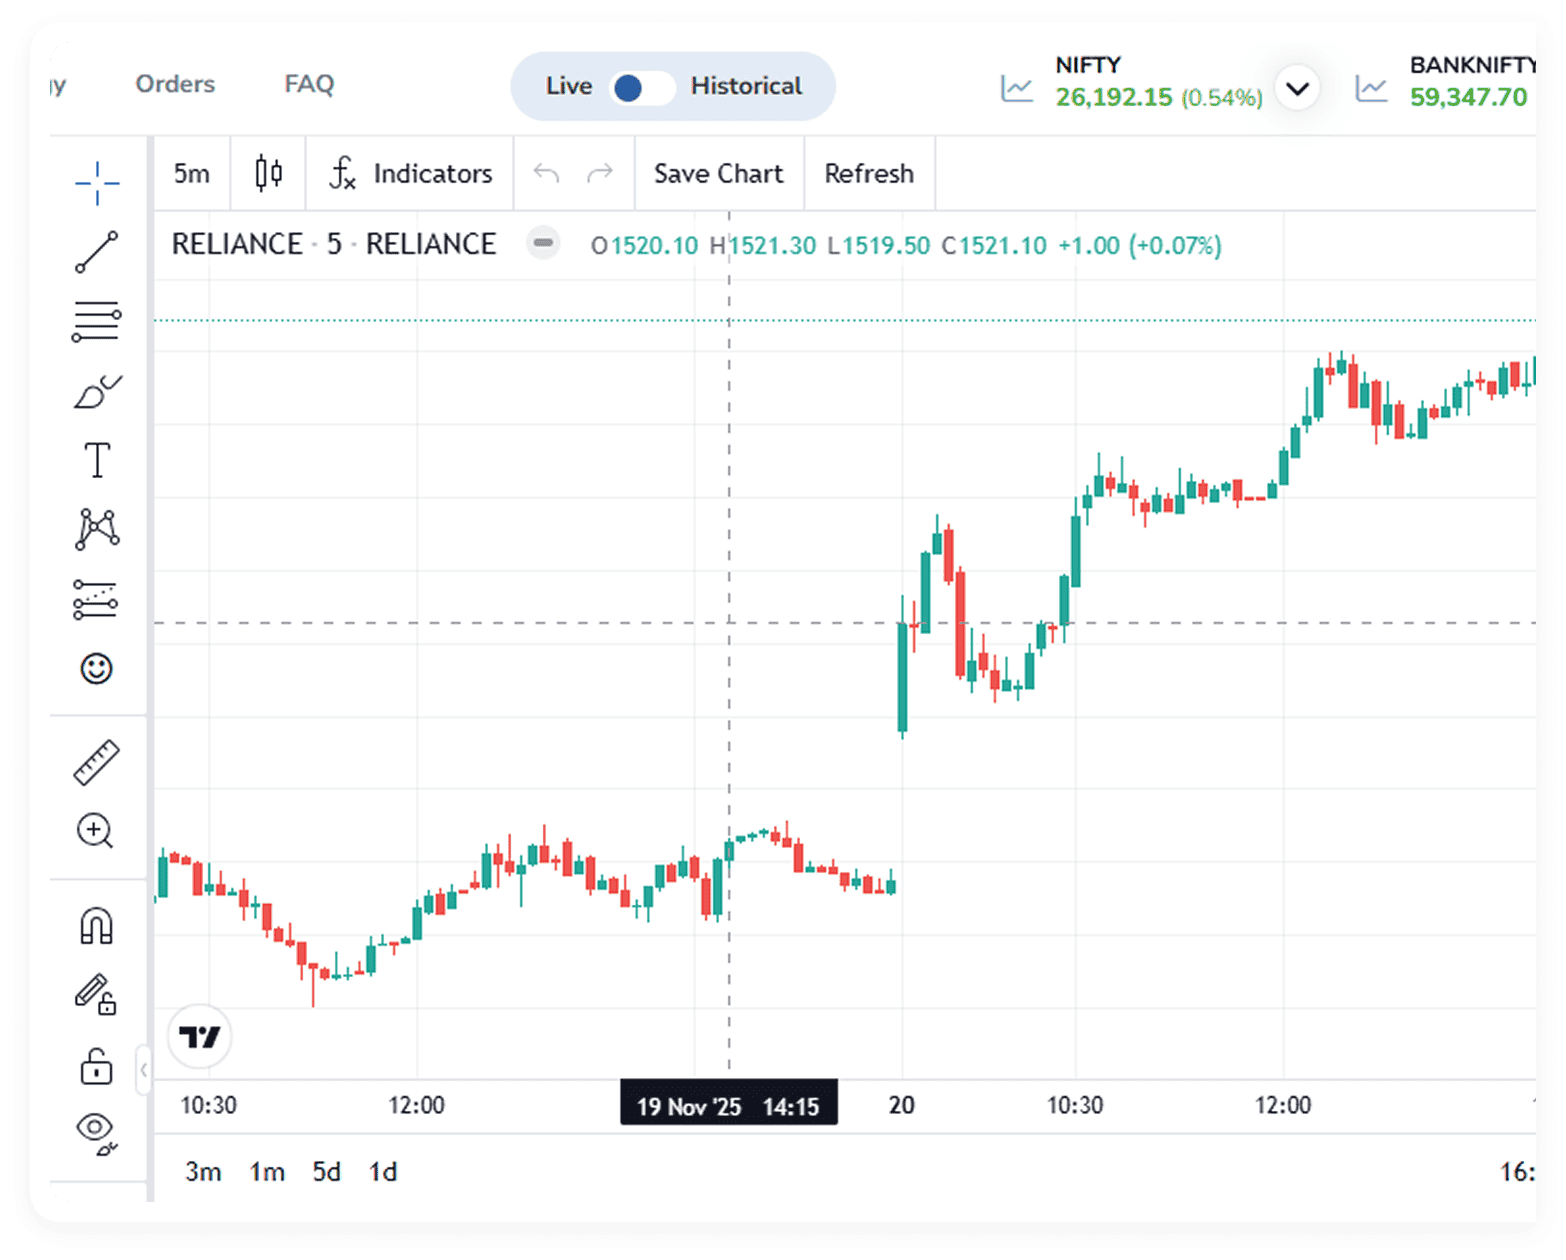
Task: Hide all drawings with eye icon
Action: [97, 1132]
